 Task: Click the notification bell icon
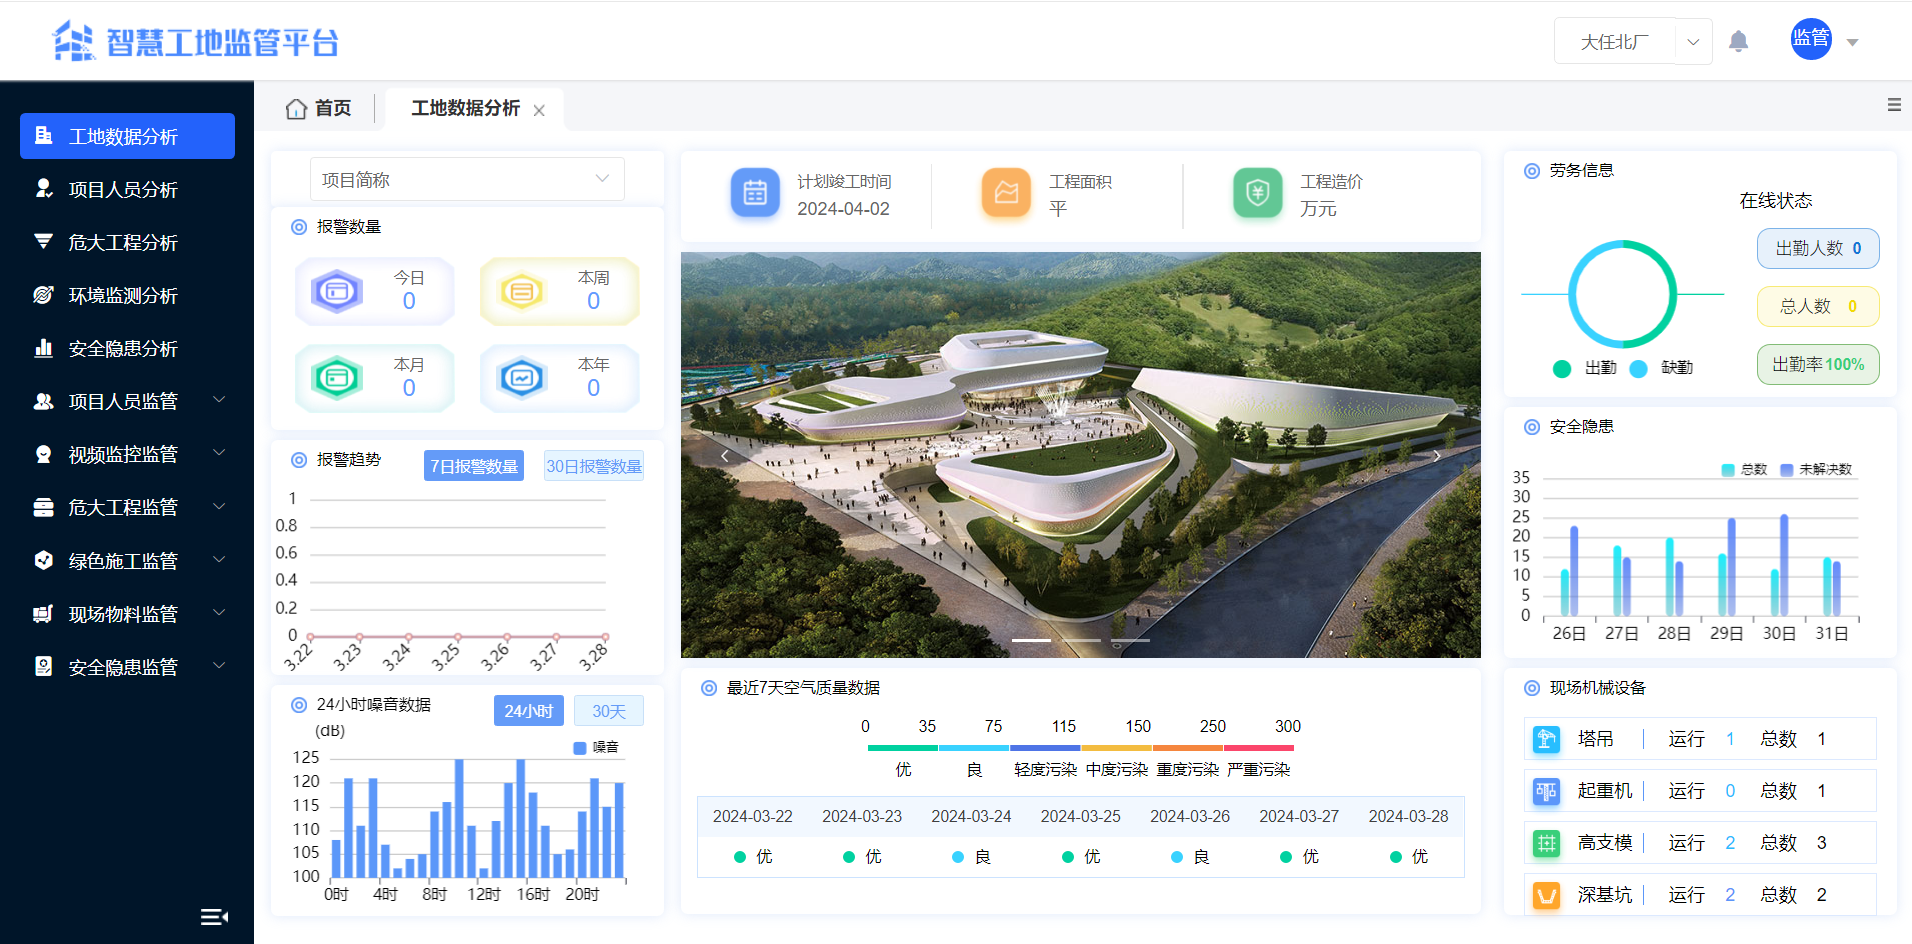tap(1739, 41)
